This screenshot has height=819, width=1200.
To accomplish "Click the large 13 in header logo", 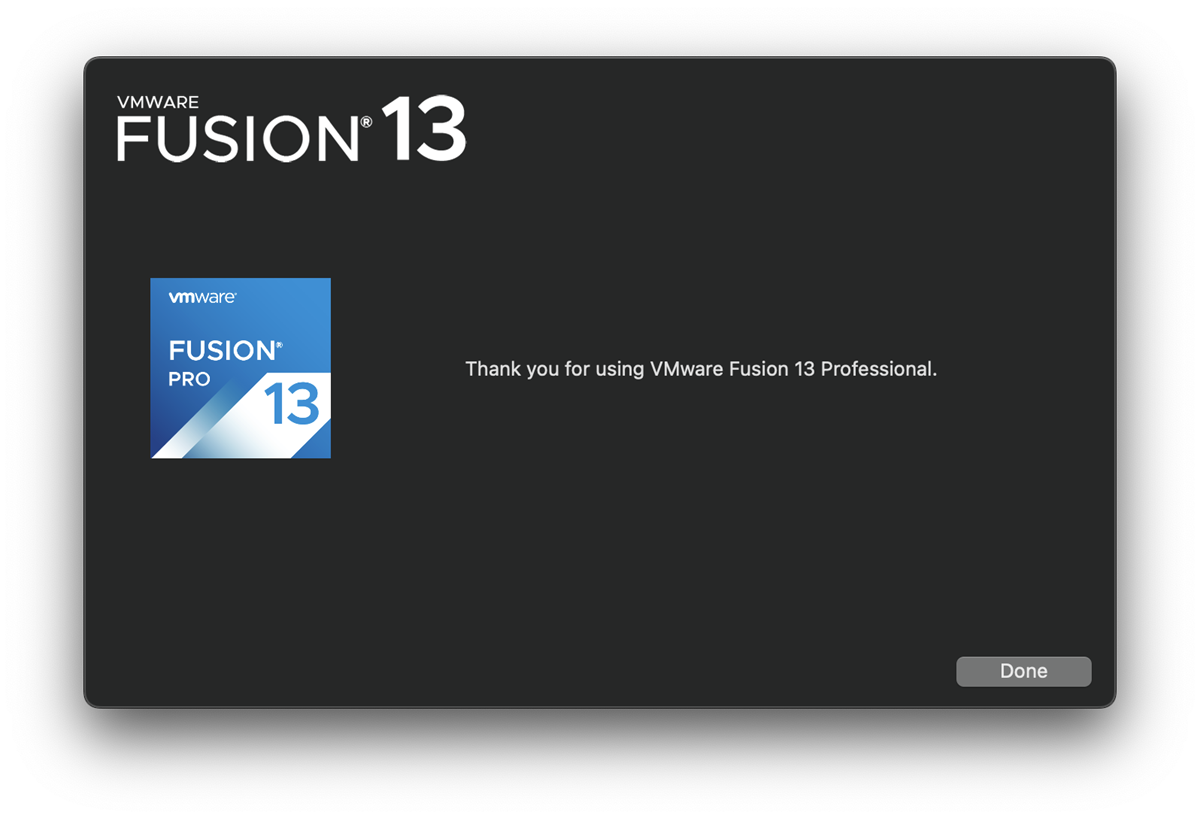I will coord(423,129).
